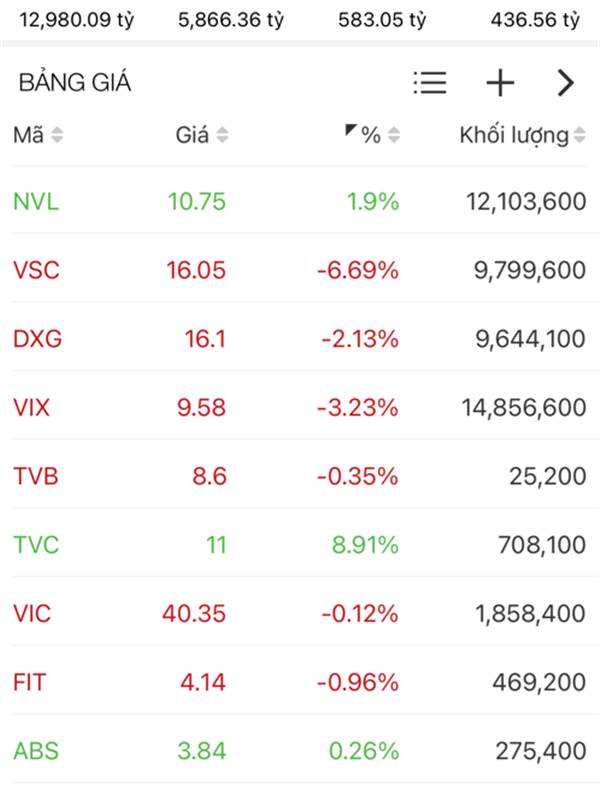Open the list view menu icon

tap(430, 83)
